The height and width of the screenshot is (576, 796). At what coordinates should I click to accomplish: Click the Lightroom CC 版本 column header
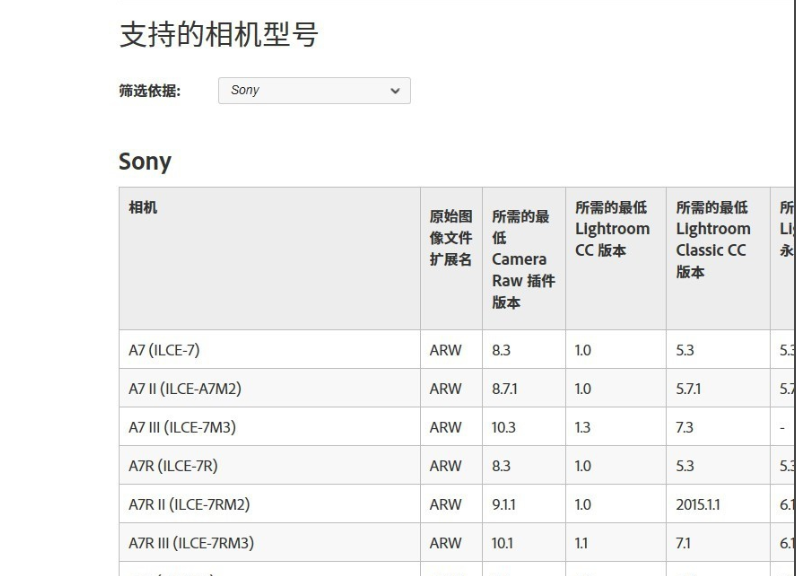pyautogui.click(x=612, y=229)
